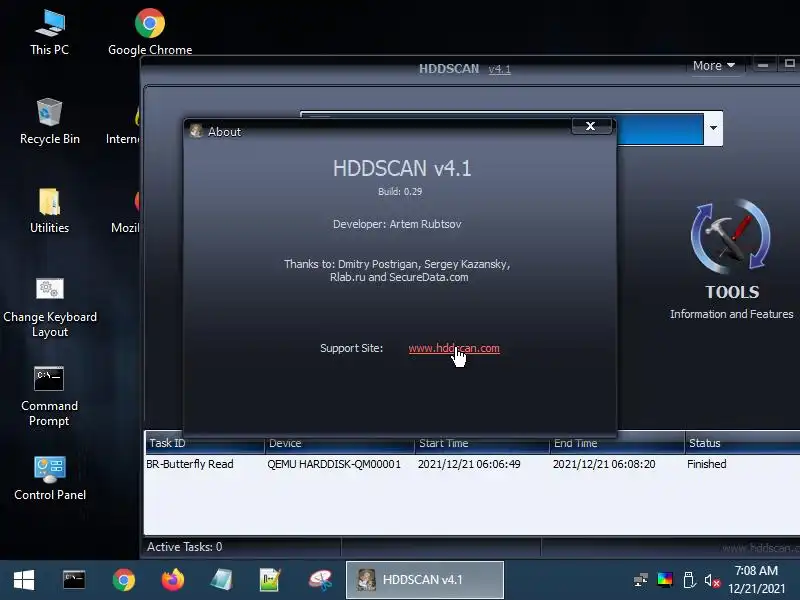Click the About dialog title icon
The height and width of the screenshot is (600, 800).
[196, 131]
